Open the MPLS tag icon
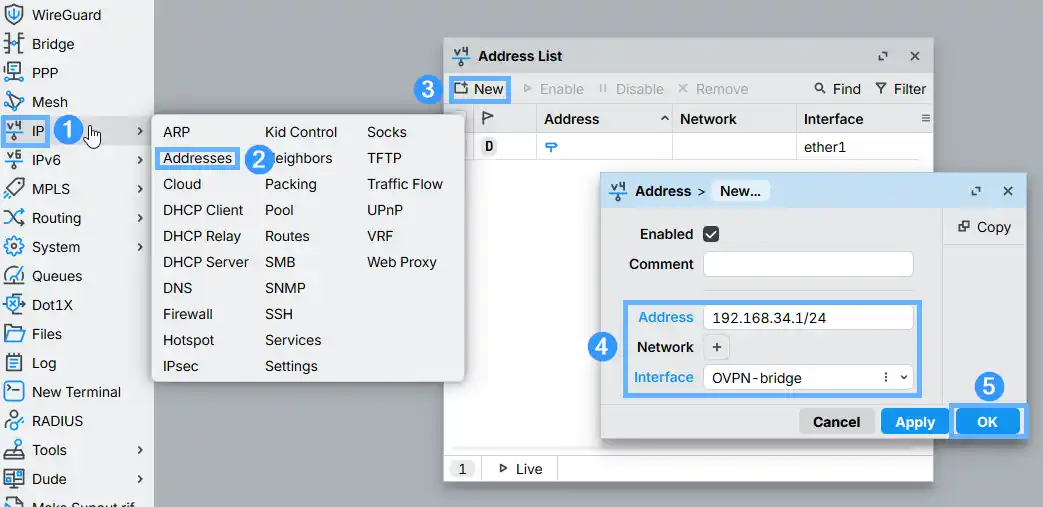This screenshot has width=1043, height=507. 14,189
